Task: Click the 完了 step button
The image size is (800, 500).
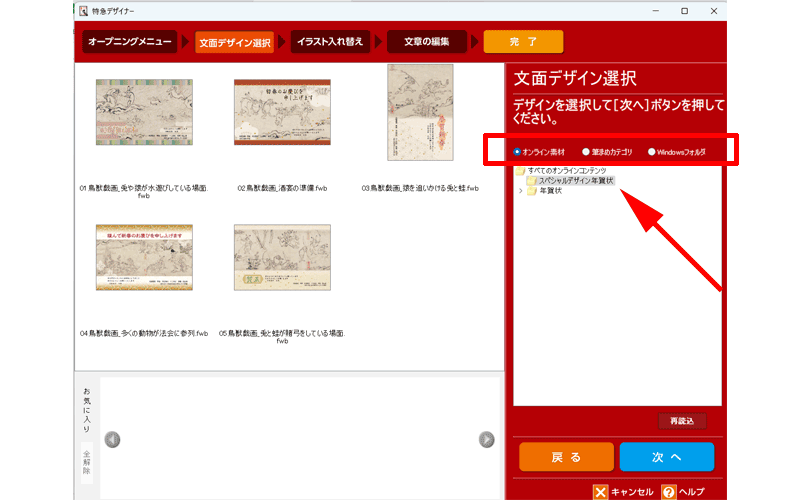Action: [x=523, y=41]
